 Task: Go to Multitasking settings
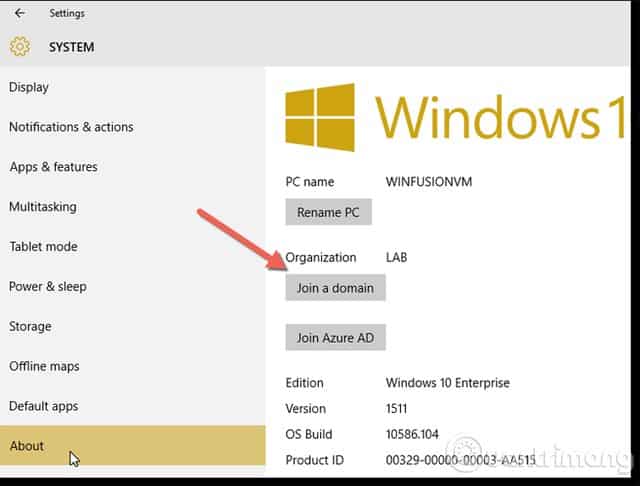pyautogui.click(x=133, y=207)
